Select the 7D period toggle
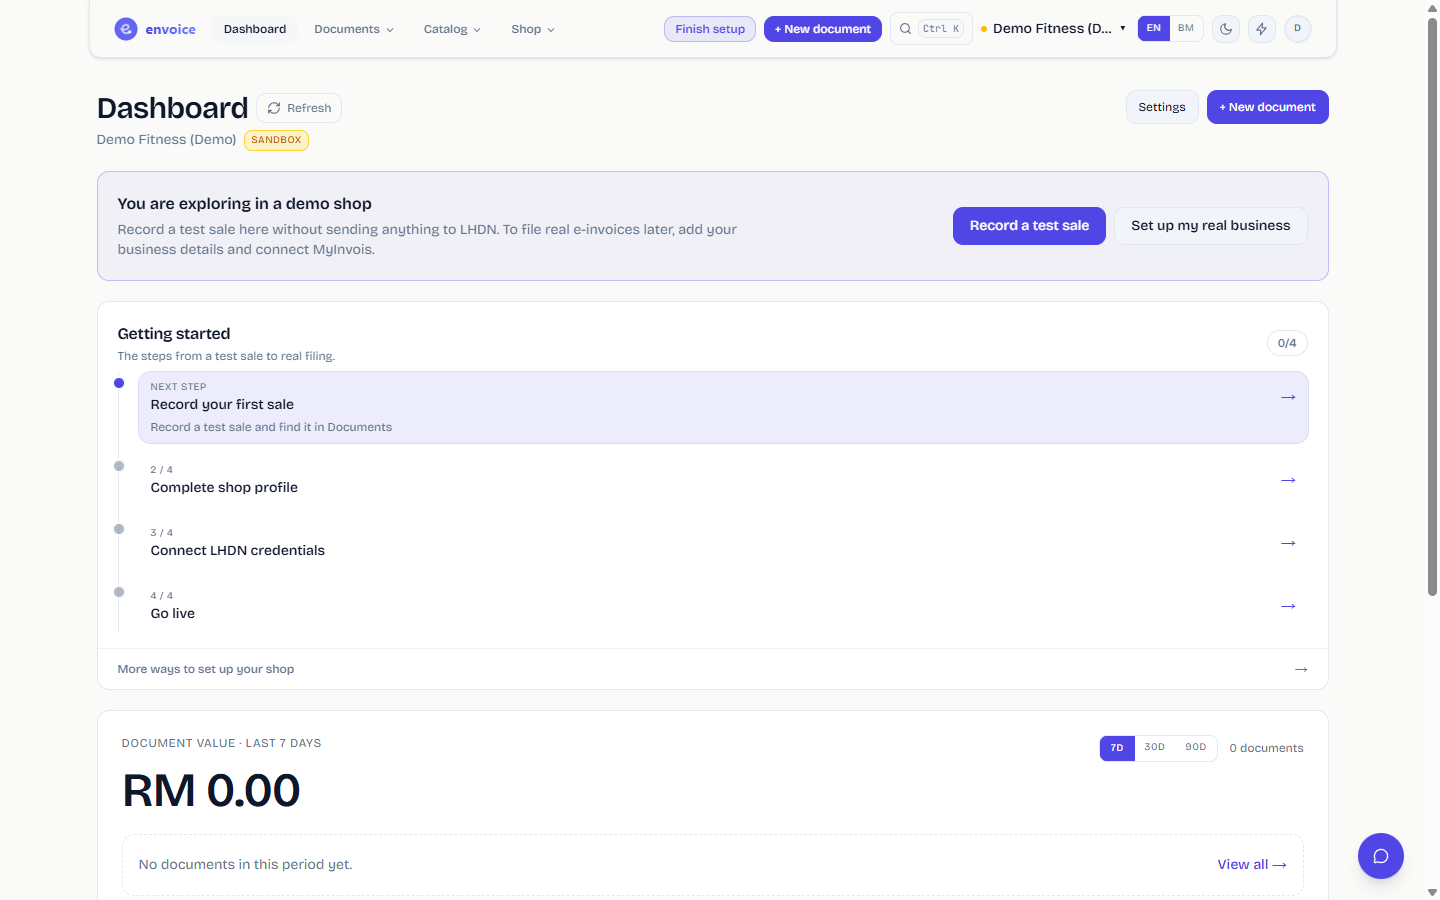This screenshot has height=900, width=1440. click(x=1117, y=748)
